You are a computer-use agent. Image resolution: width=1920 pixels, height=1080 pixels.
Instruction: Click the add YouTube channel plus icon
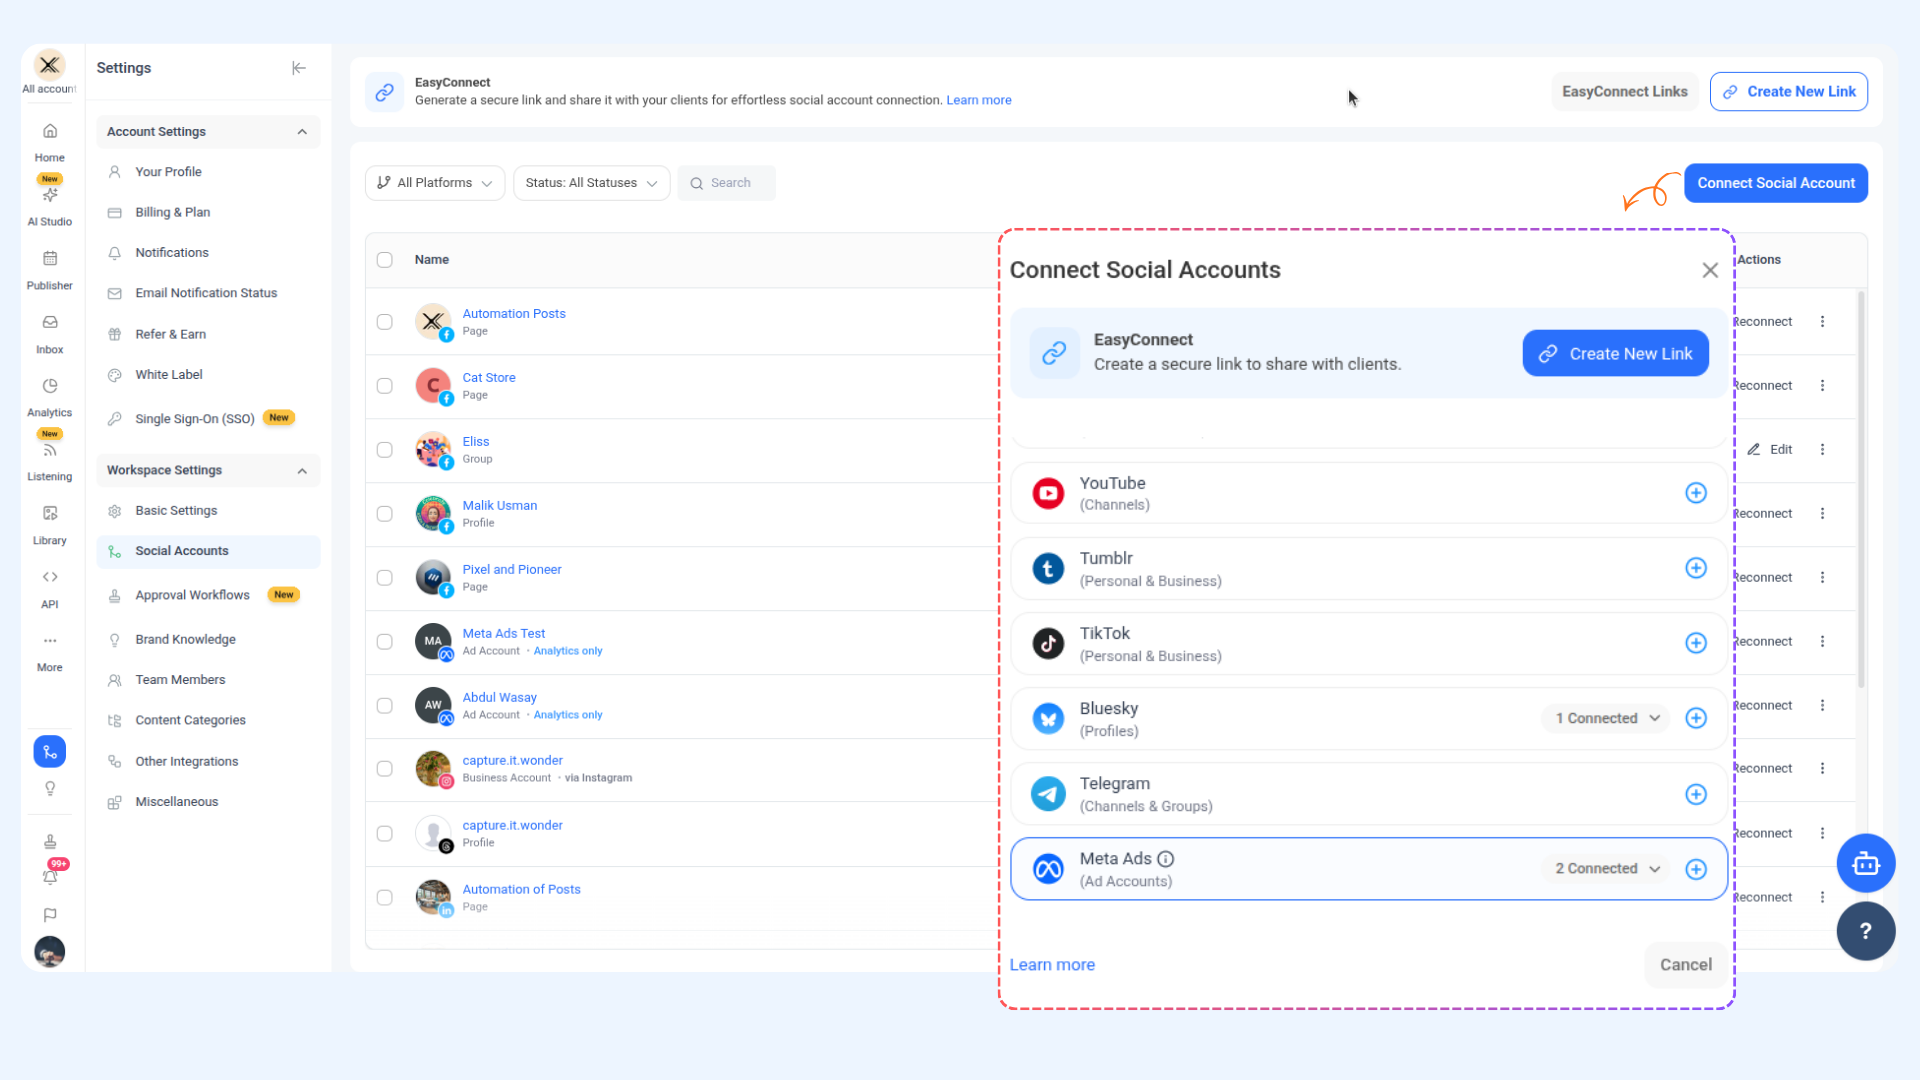1696,493
